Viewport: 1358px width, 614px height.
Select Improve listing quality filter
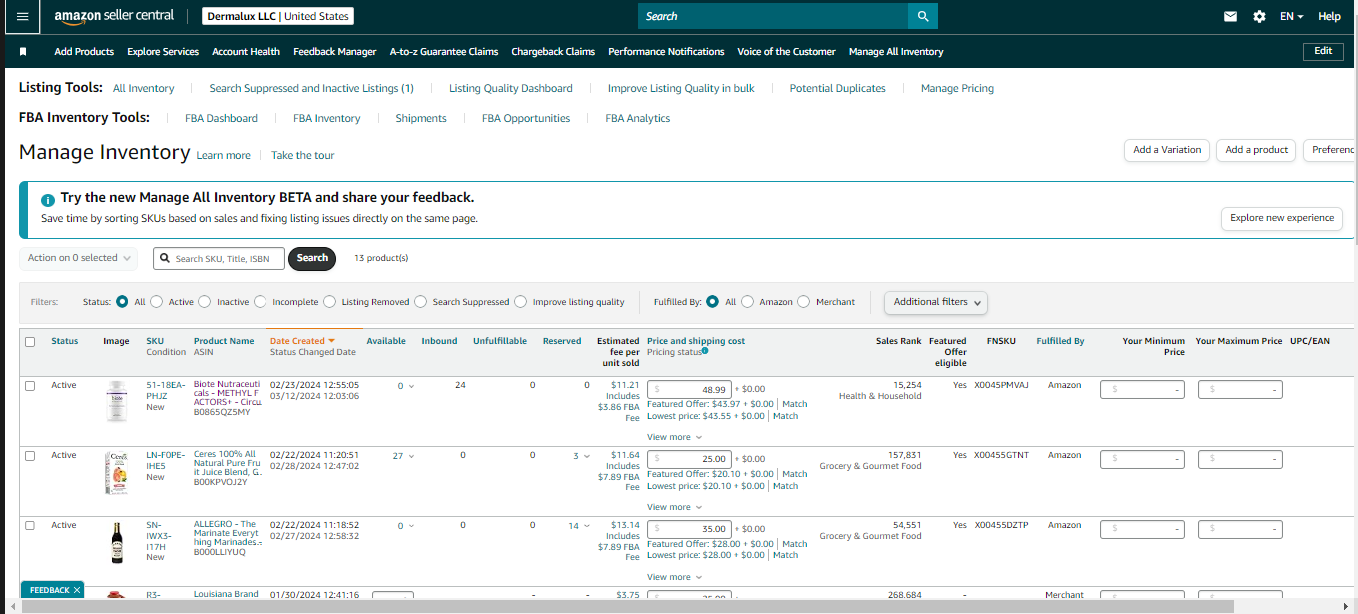520,301
